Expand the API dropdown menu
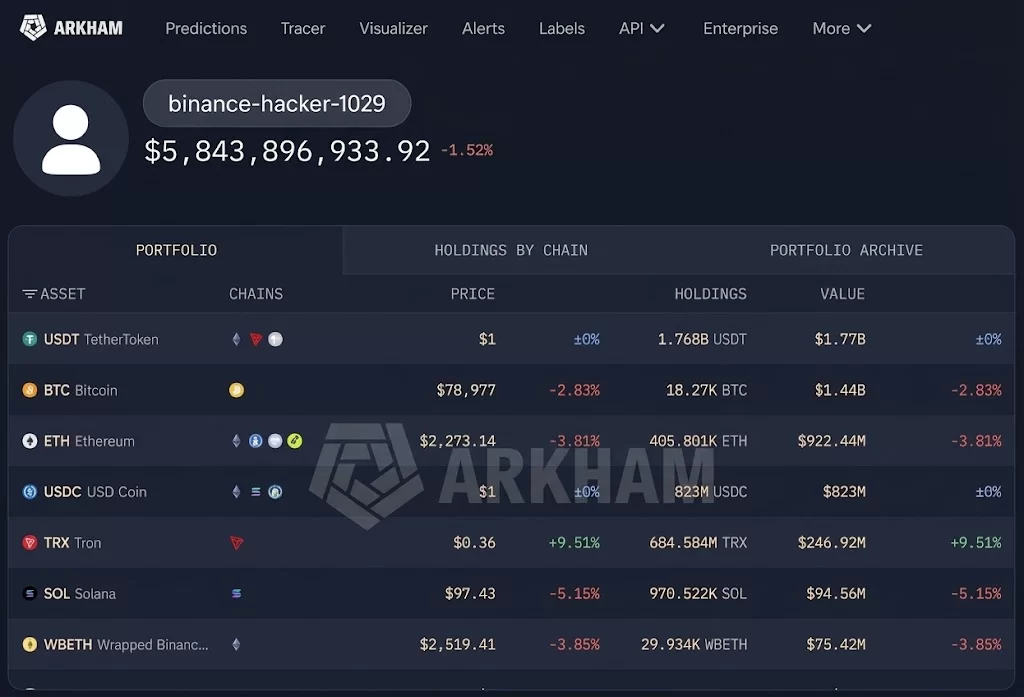 tap(641, 29)
